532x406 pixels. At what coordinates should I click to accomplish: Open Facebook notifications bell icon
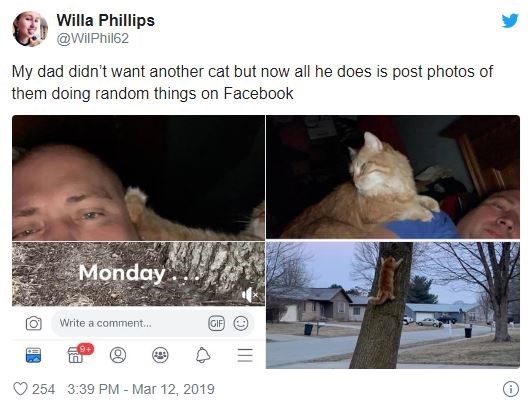coord(203,355)
